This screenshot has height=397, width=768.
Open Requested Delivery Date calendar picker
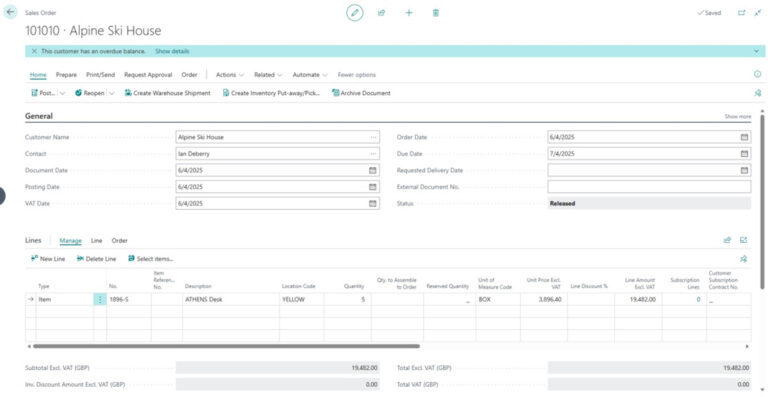(744, 170)
